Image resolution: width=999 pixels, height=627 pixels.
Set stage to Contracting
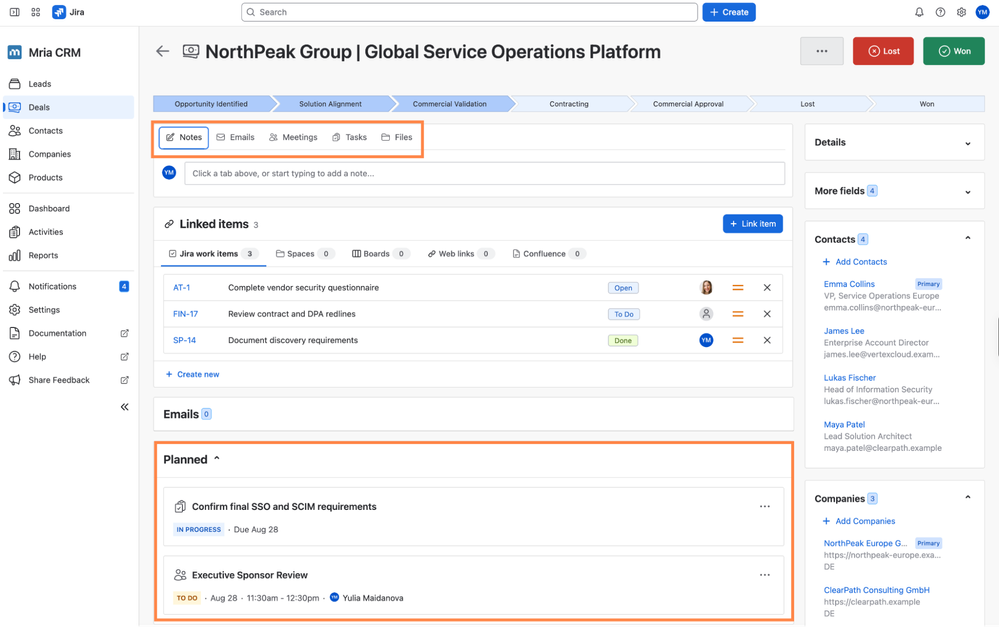pyautogui.click(x=569, y=104)
